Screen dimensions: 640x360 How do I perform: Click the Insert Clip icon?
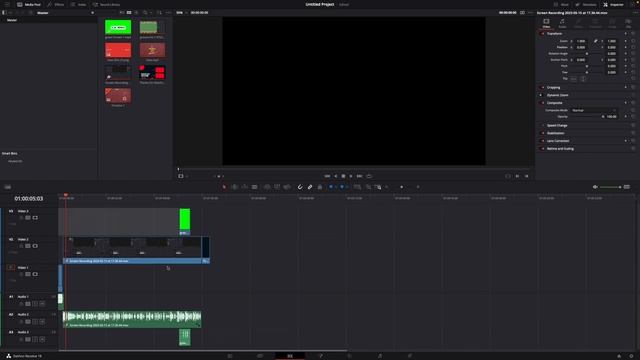click(267, 187)
